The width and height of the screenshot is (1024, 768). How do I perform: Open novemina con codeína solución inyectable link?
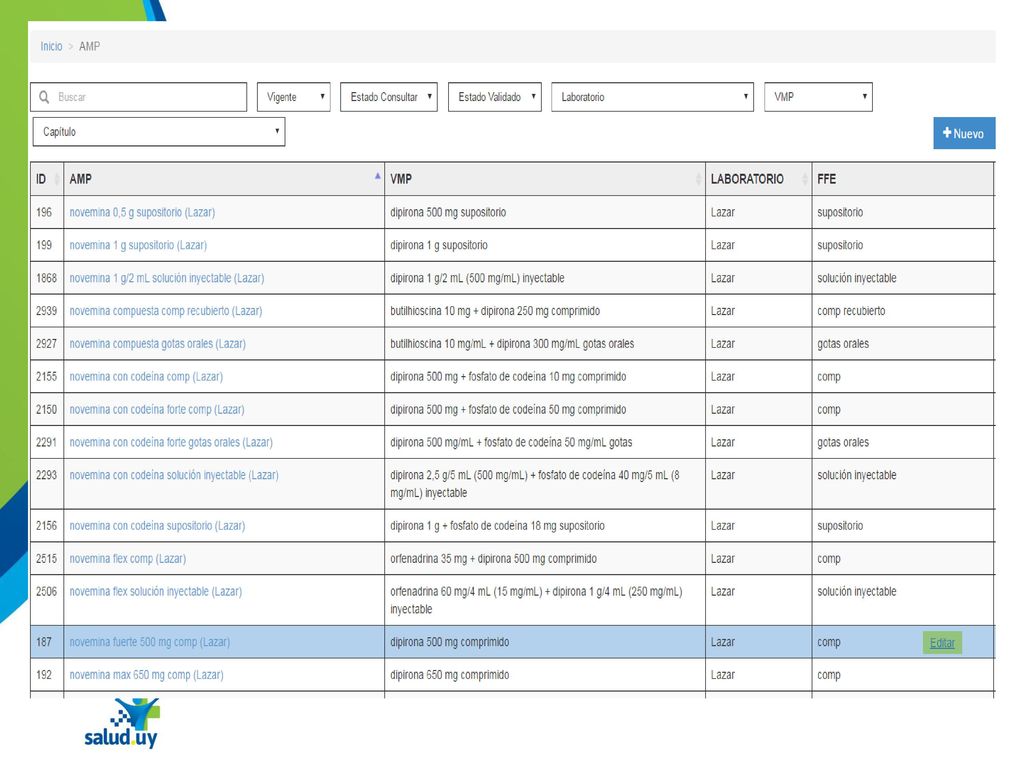coord(174,475)
